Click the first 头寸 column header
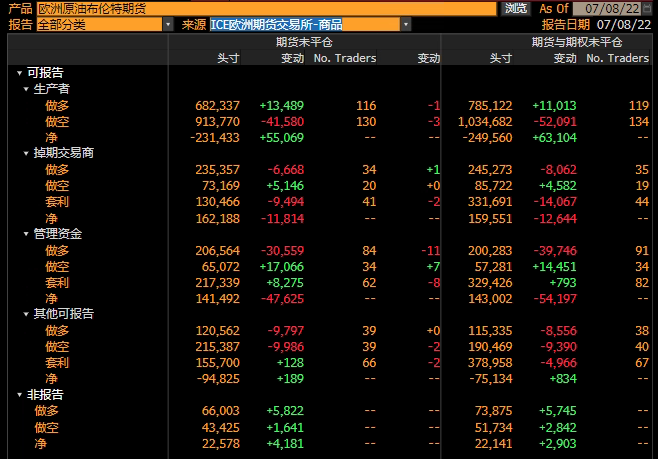This screenshot has width=658, height=459. 228,58
